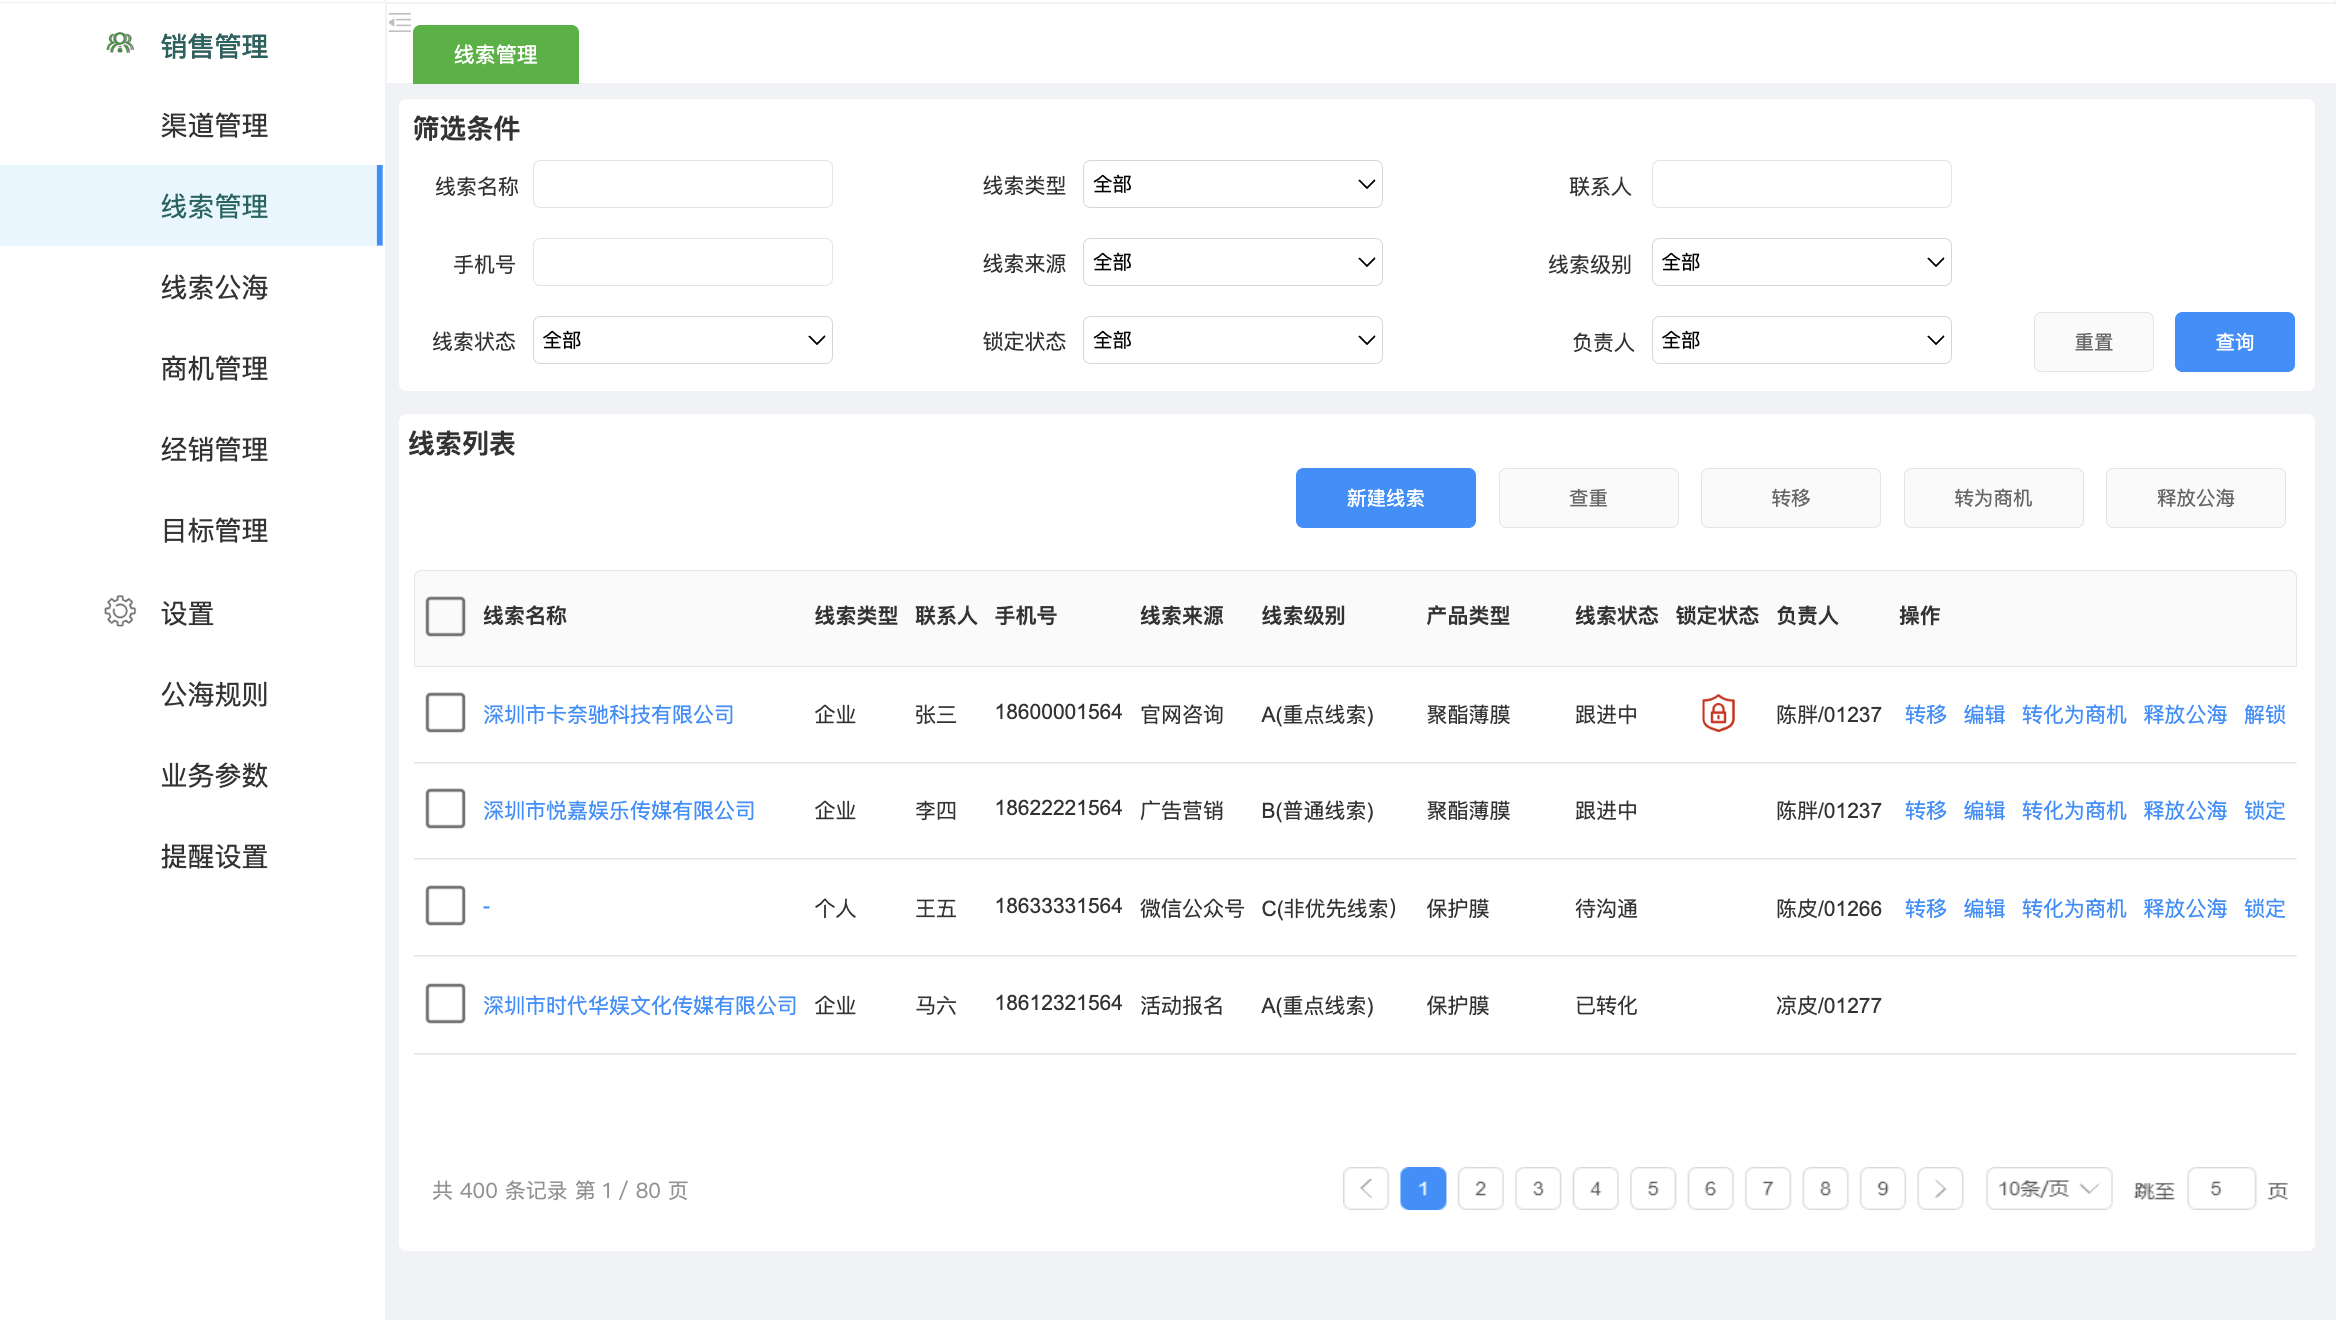Click the sales management people icon
The height and width of the screenshot is (1320, 2336).
[x=120, y=43]
